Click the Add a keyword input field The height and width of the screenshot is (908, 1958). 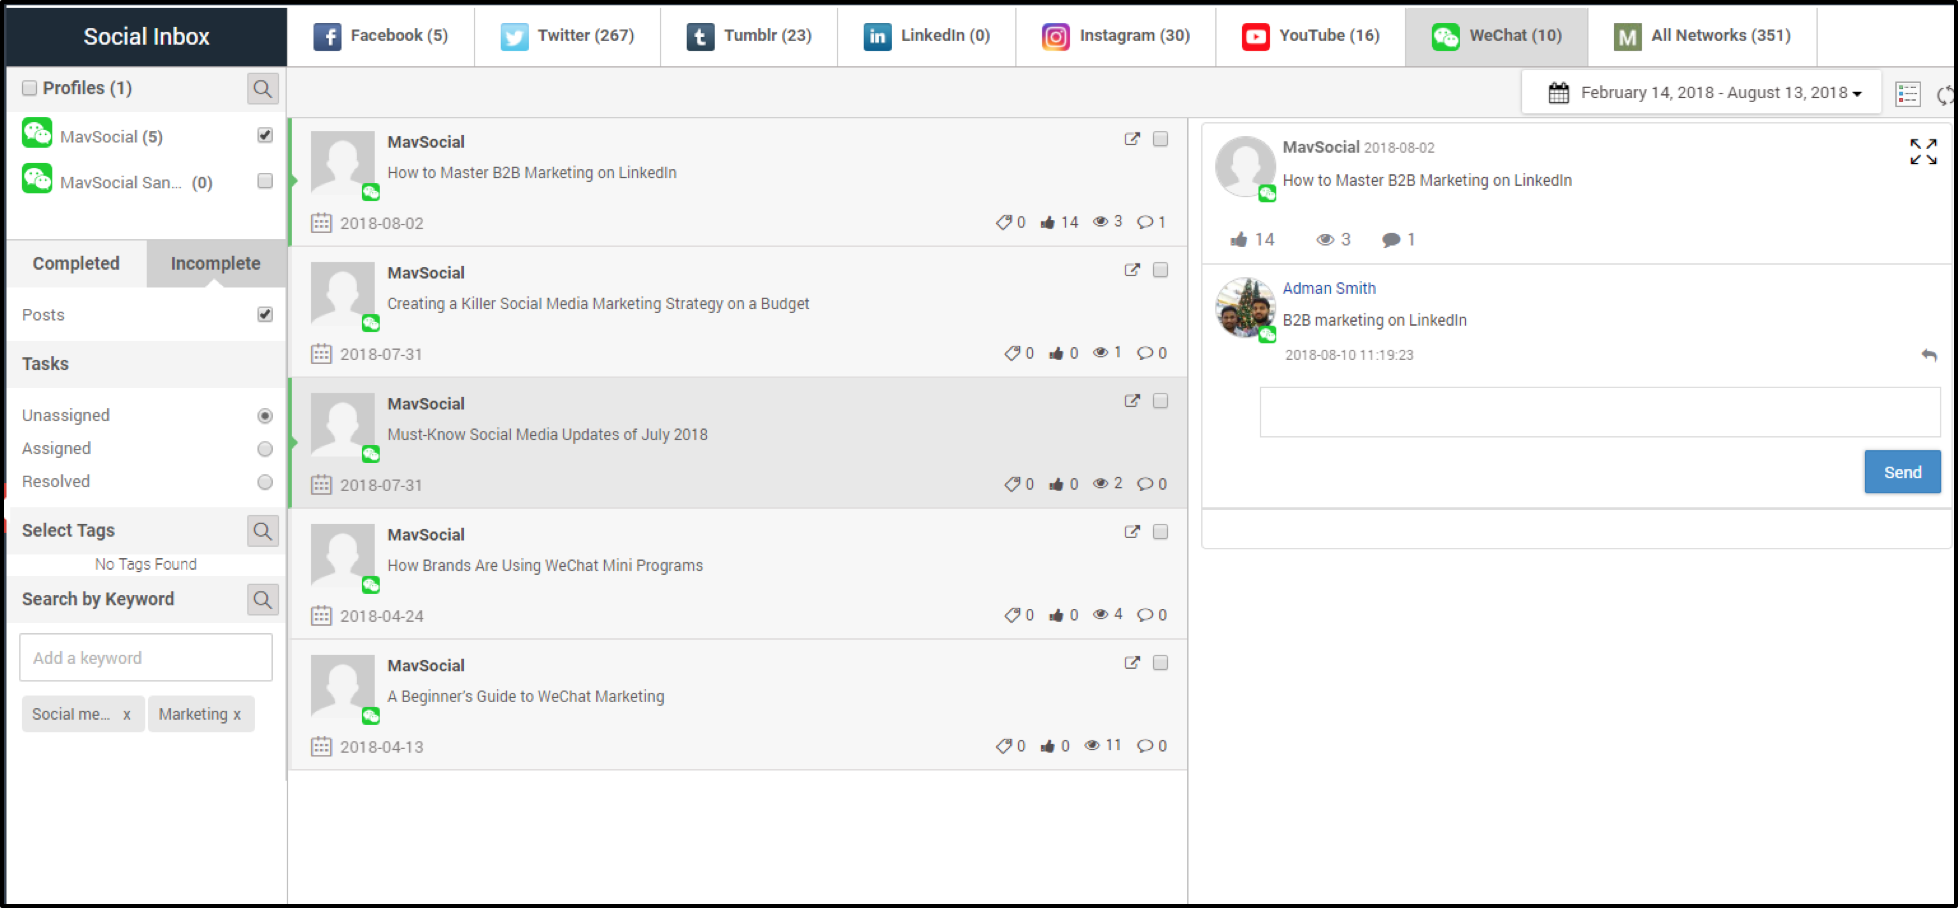click(146, 658)
